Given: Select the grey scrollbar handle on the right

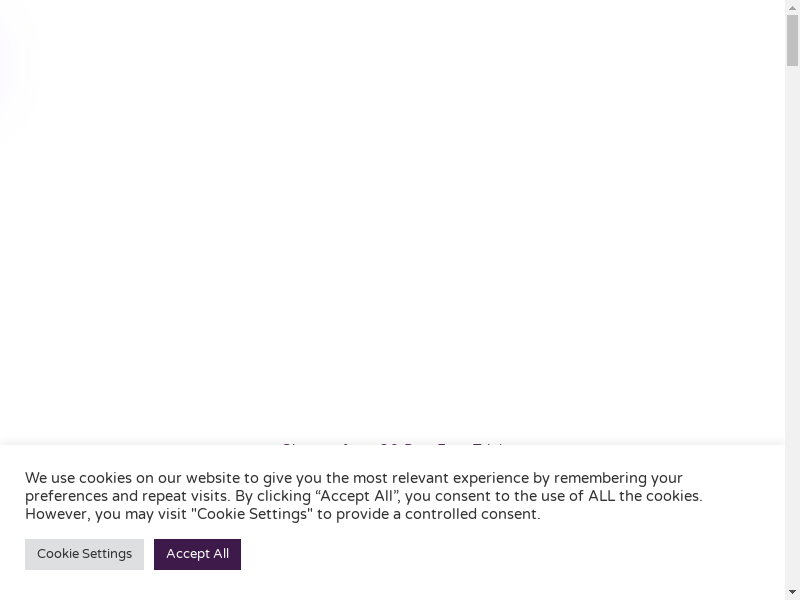Looking at the screenshot, I should click(x=792, y=40).
